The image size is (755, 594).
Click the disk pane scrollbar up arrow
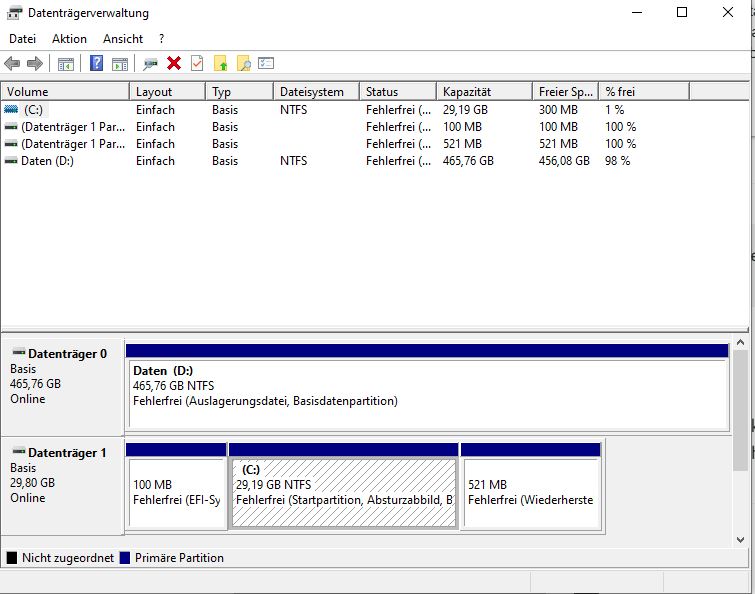point(741,342)
